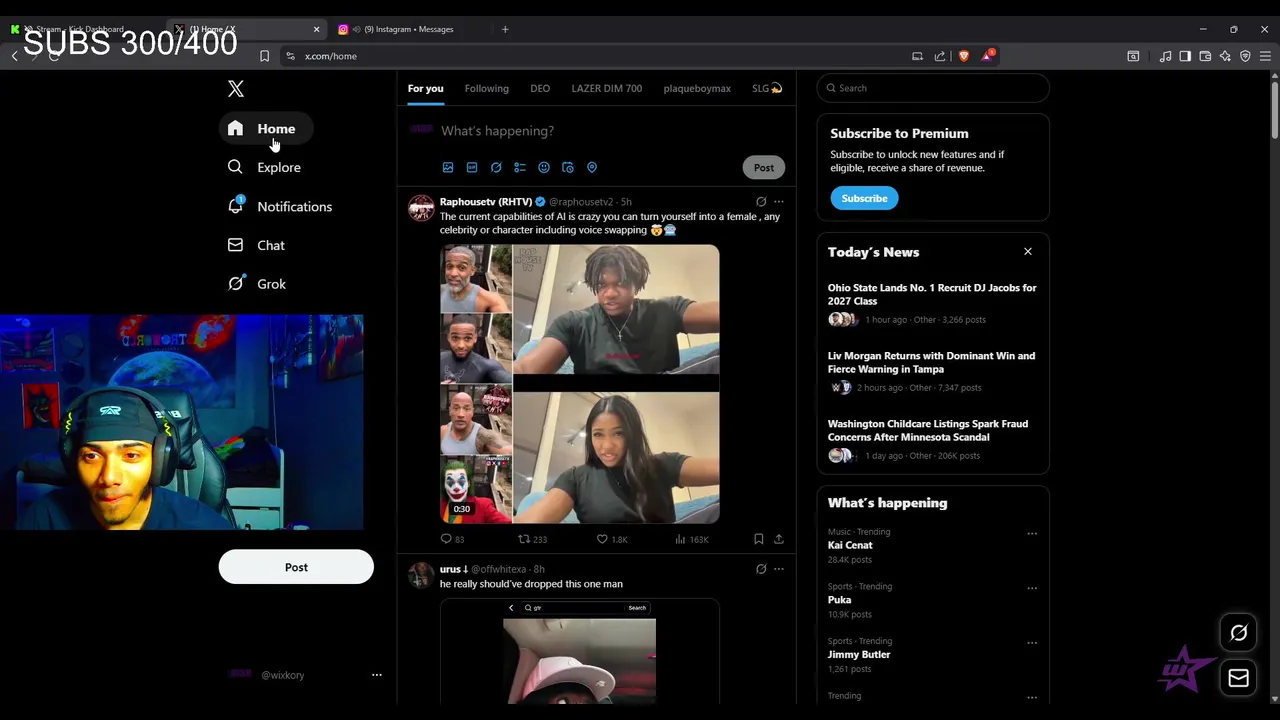Open the floating messages button
Viewport: 1280px width, 720px height.
(1239, 678)
